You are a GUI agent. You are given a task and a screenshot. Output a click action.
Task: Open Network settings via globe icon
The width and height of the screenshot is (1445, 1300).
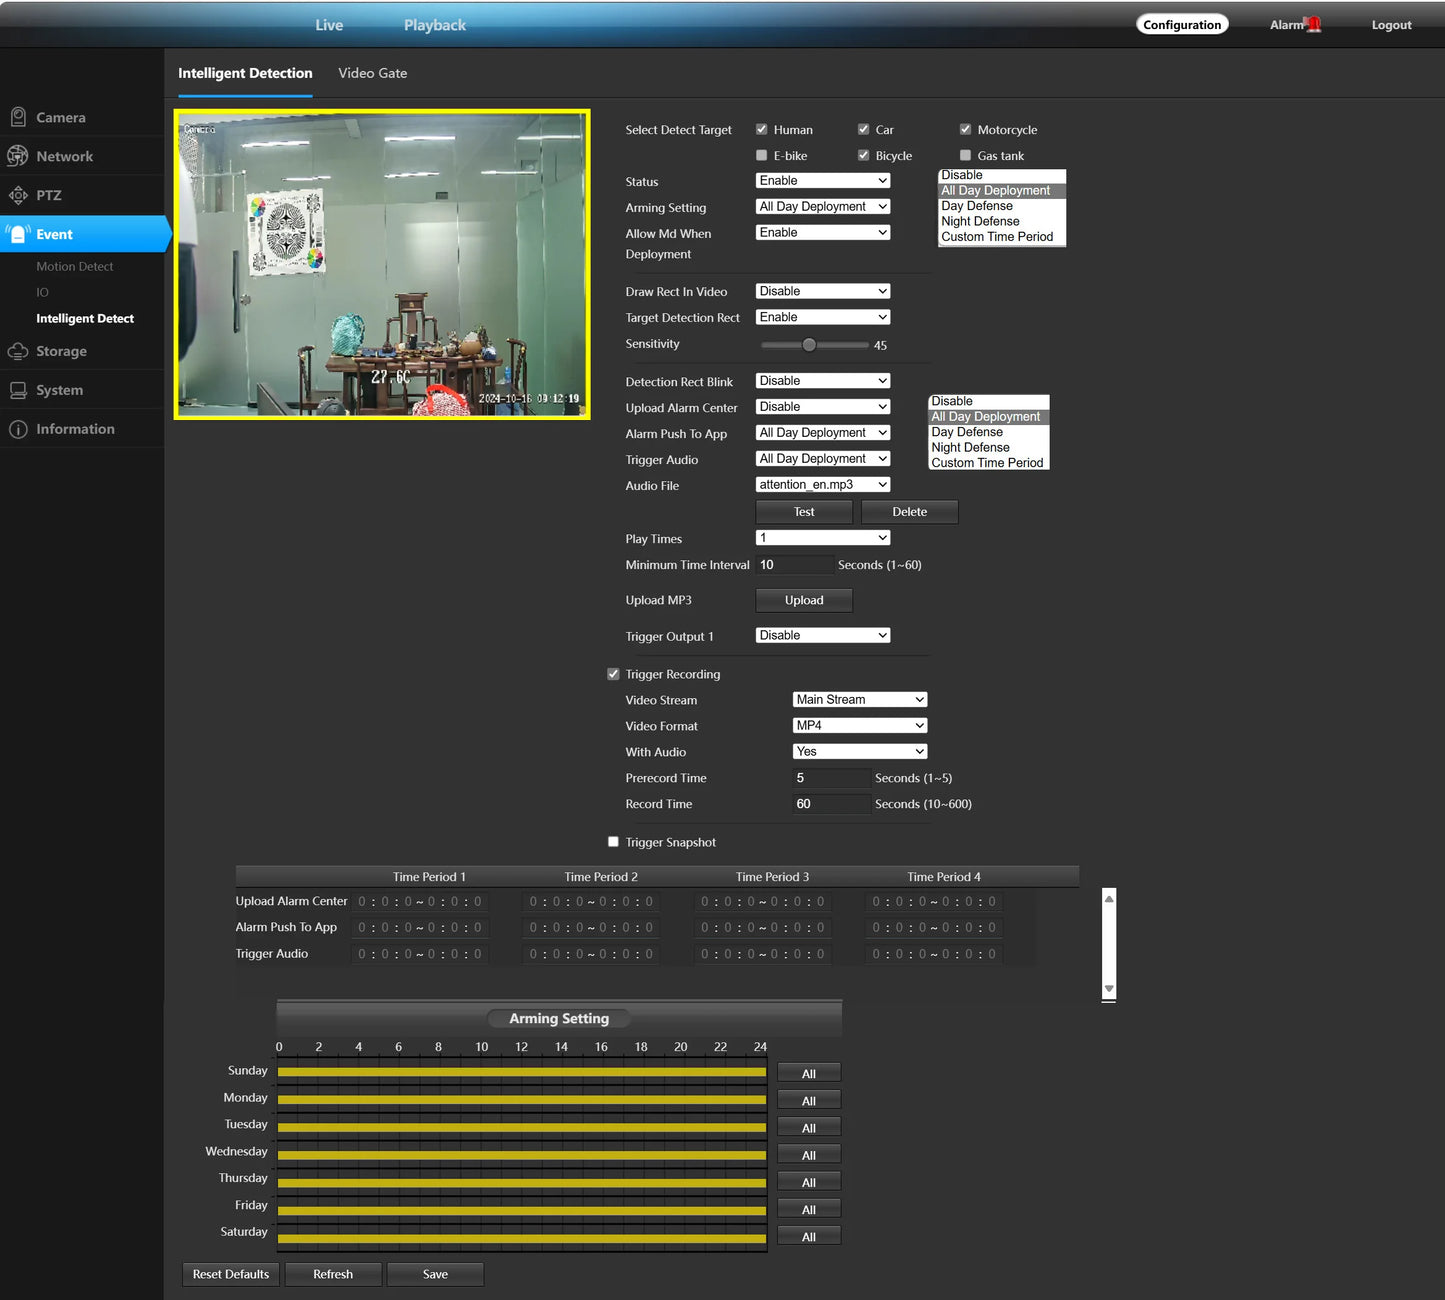pos(18,156)
